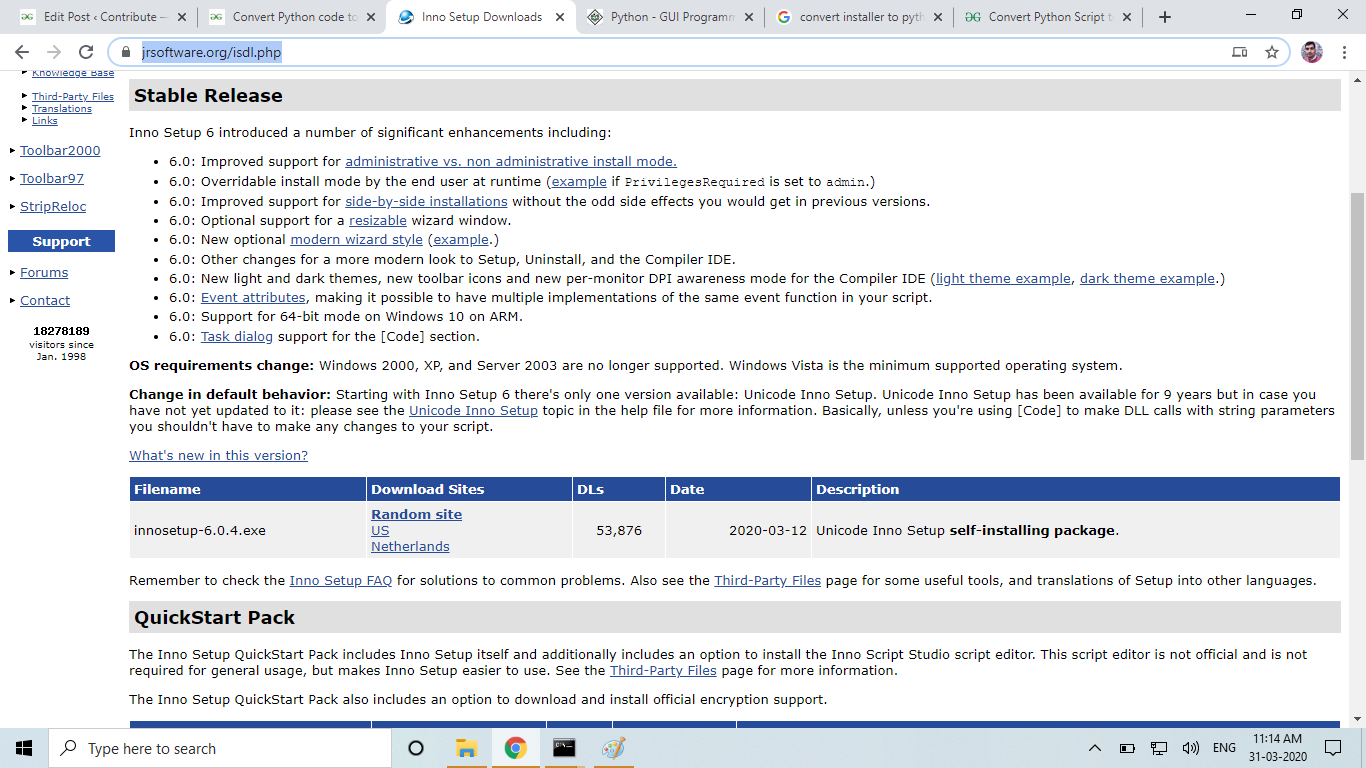This screenshot has width=1366, height=768.
Task: Go to the Toolbar2000 page
Action: 60,151
